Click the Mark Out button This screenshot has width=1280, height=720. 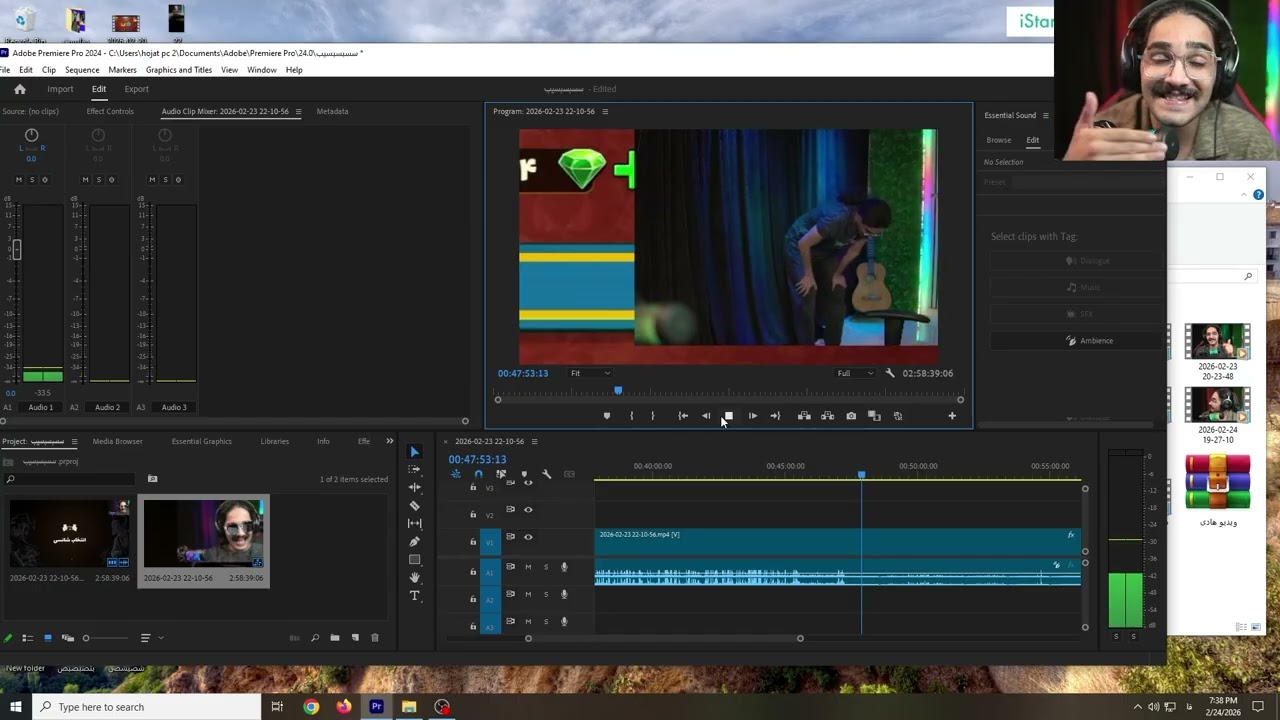653,416
